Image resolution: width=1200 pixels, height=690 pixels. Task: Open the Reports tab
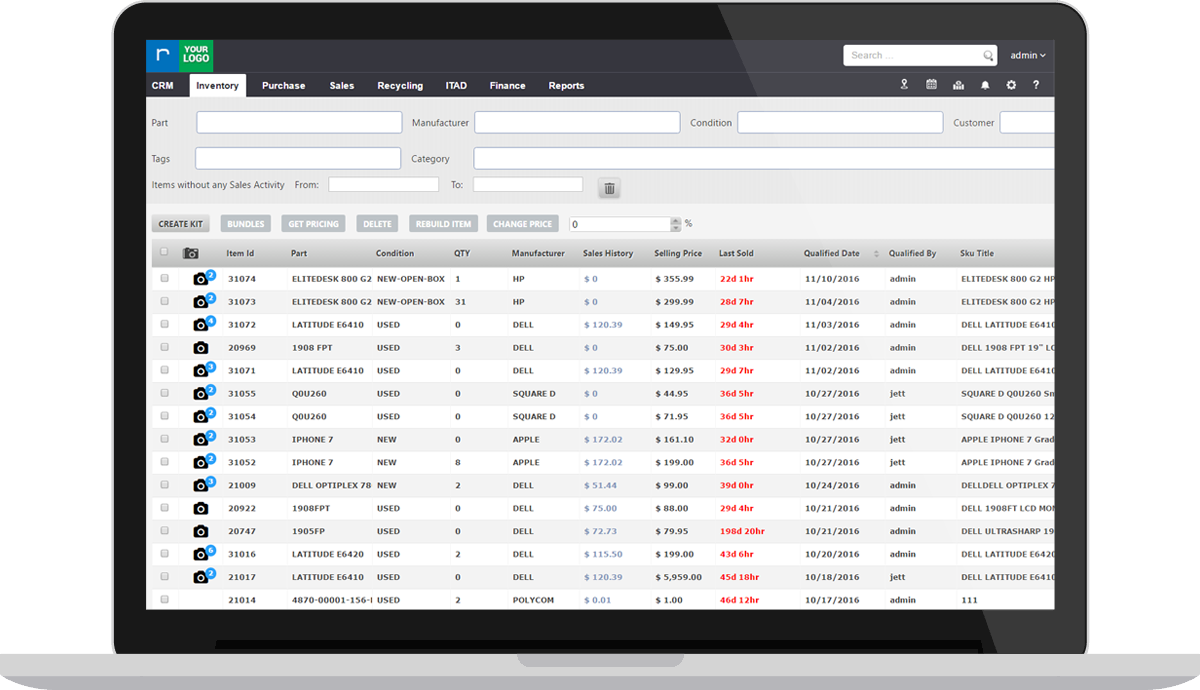pos(566,86)
